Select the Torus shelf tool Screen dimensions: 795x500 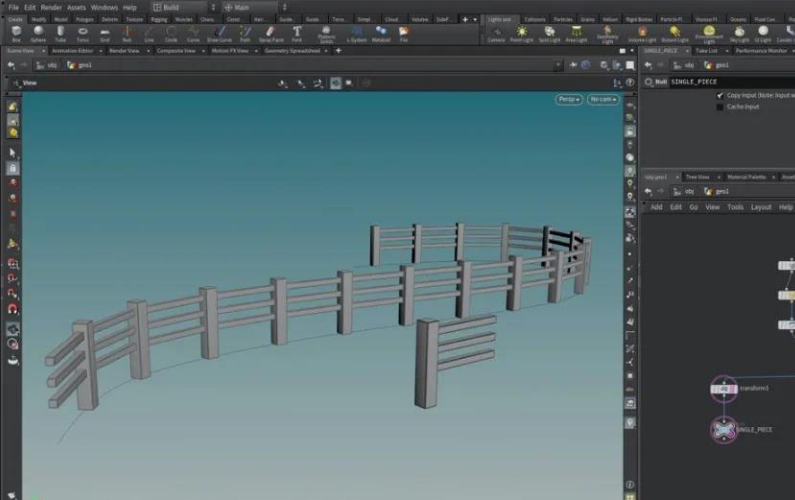pyautogui.click(x=83, y=34)
